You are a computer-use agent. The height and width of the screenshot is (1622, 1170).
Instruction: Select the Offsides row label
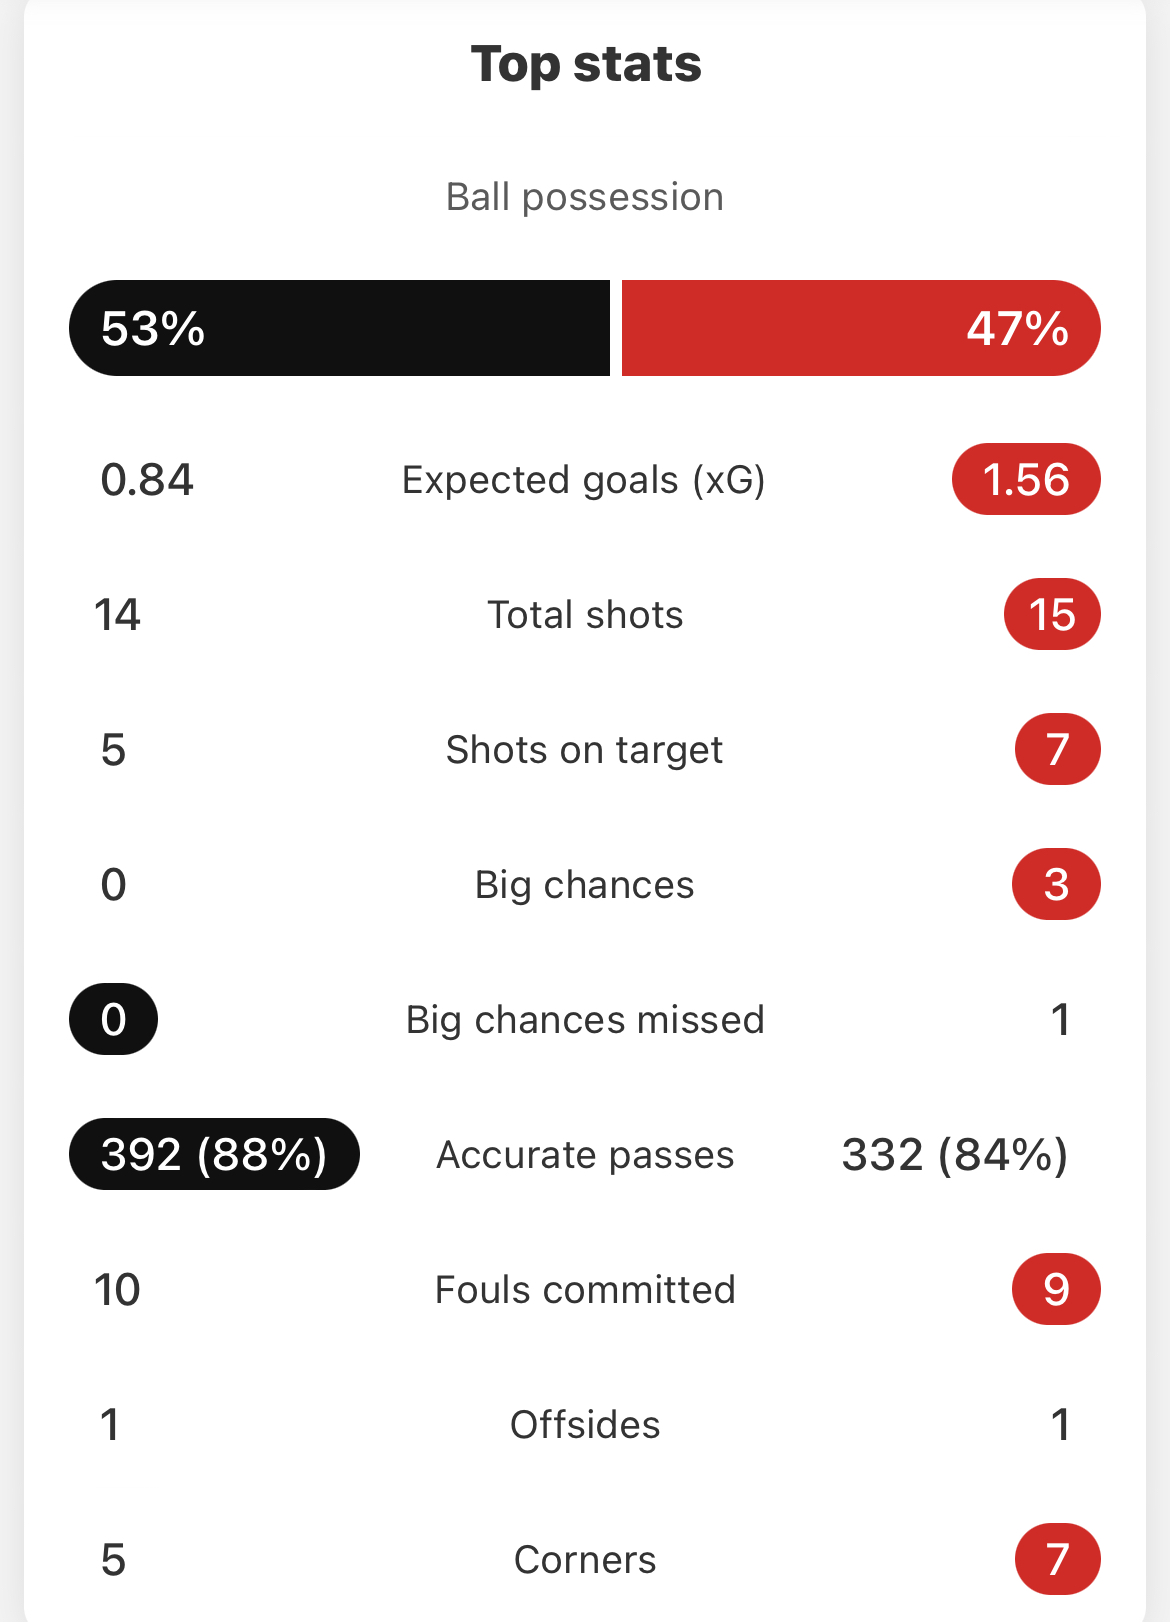tap(585, 1425)
